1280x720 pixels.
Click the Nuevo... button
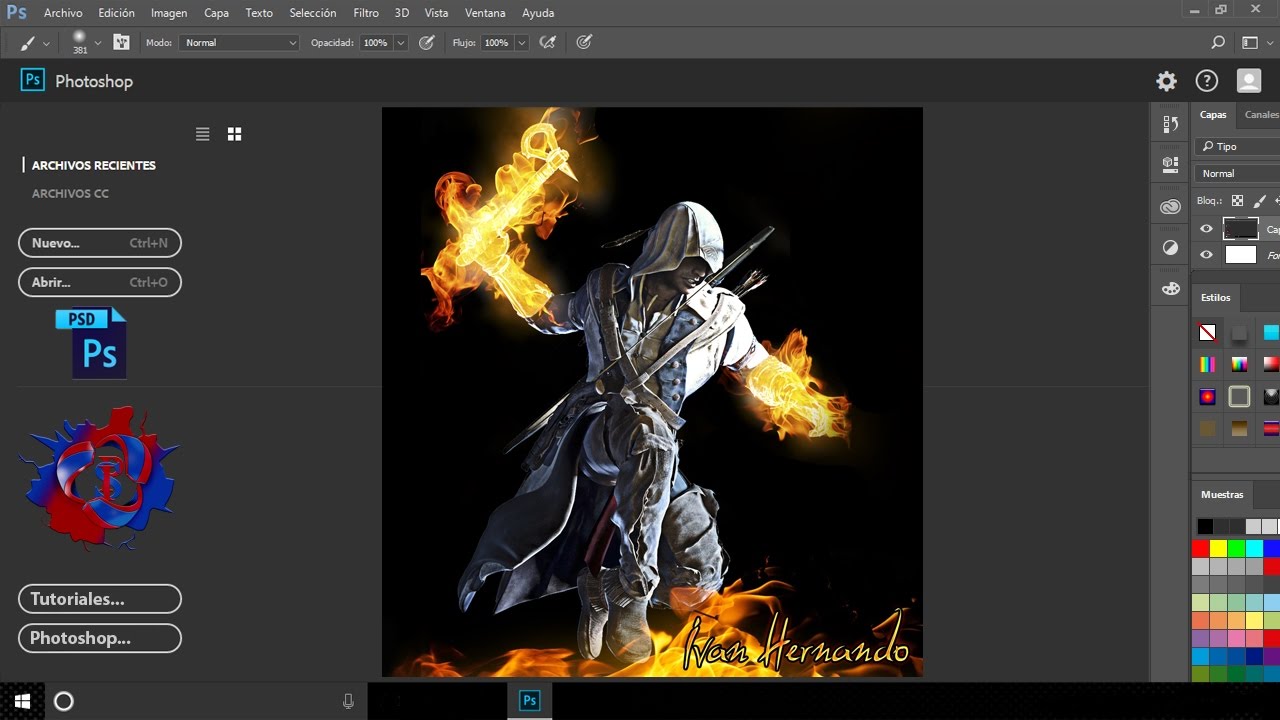100,243
